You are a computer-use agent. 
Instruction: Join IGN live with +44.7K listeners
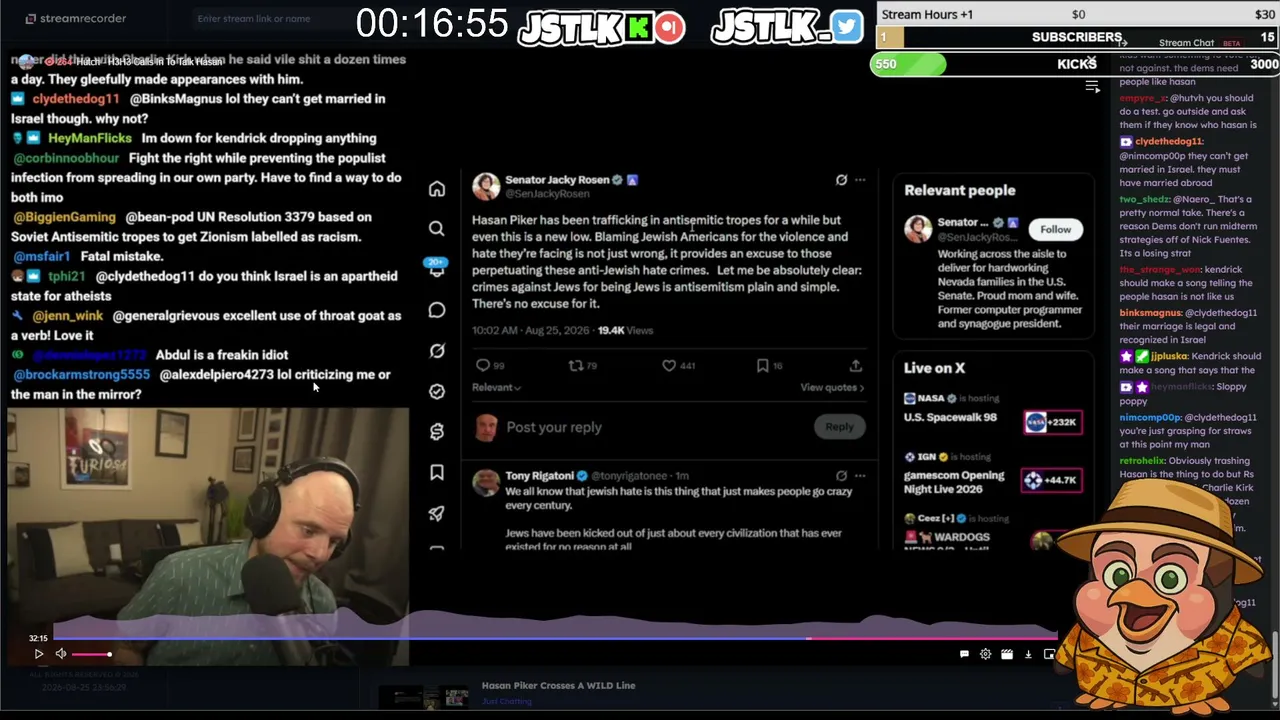point(1051,480)
